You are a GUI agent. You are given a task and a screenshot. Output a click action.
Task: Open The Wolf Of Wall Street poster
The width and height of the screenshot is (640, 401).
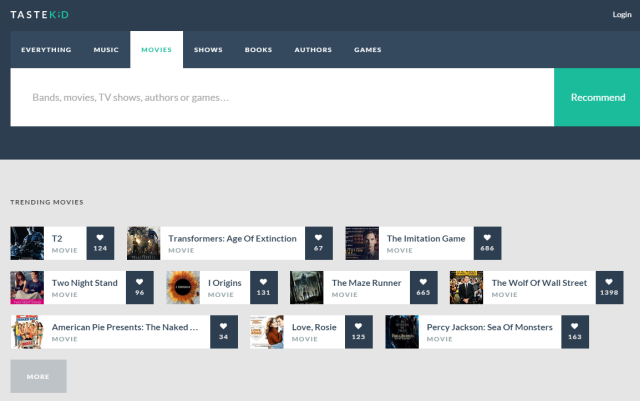(x=466, y=287)
